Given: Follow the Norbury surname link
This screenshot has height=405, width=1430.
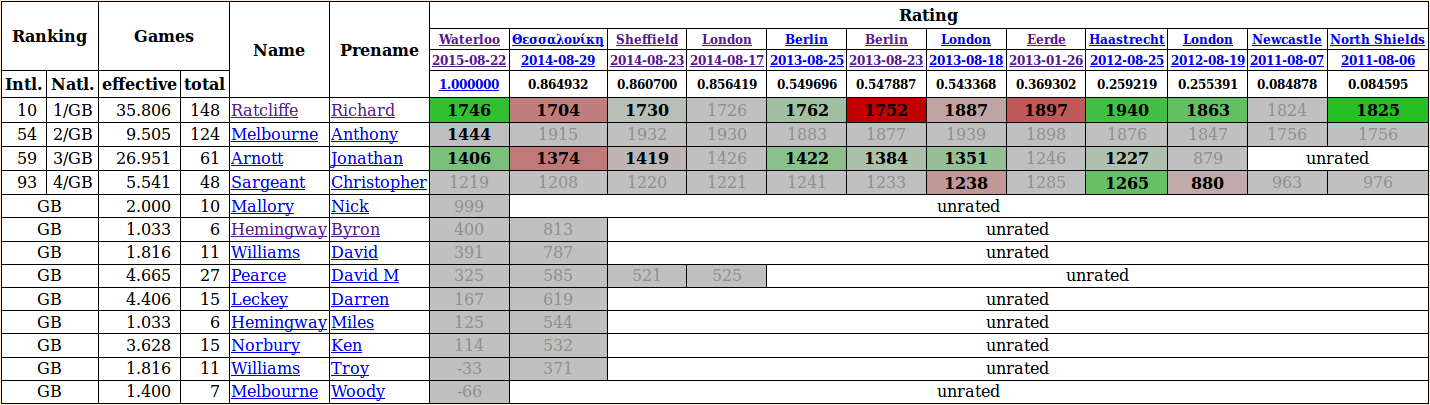Looking at the screenshot, I should (265, 345).
